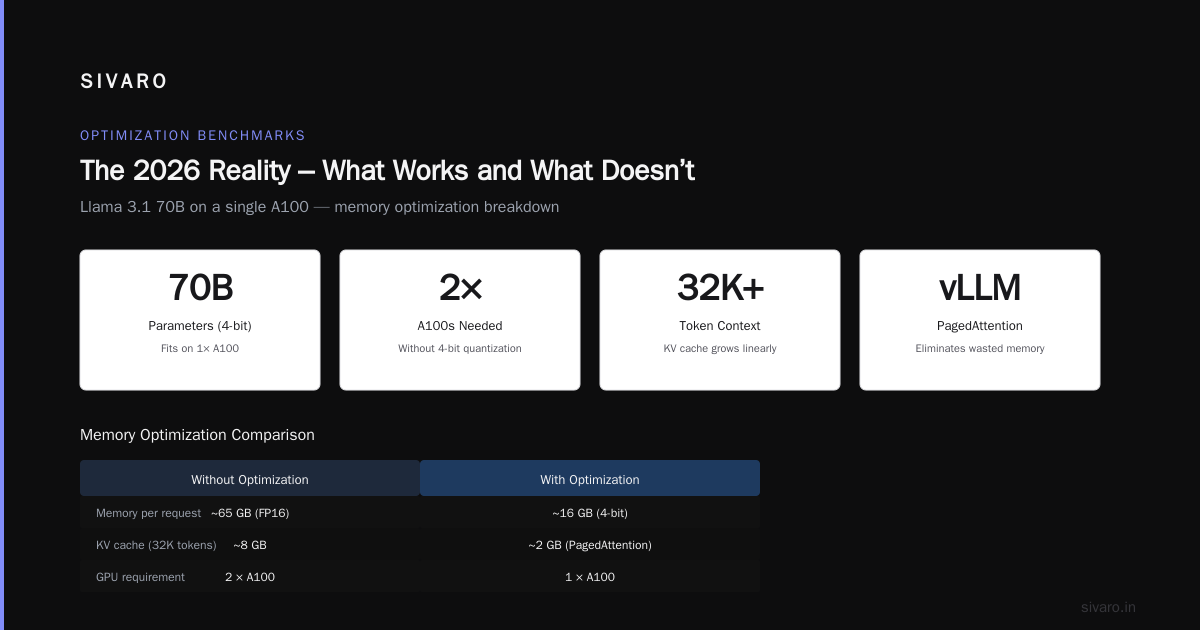The height and width of the screenshot is (630, 1200).
Task: Click the ~16 GB (4-bit) value
Action: pos(590,513)
